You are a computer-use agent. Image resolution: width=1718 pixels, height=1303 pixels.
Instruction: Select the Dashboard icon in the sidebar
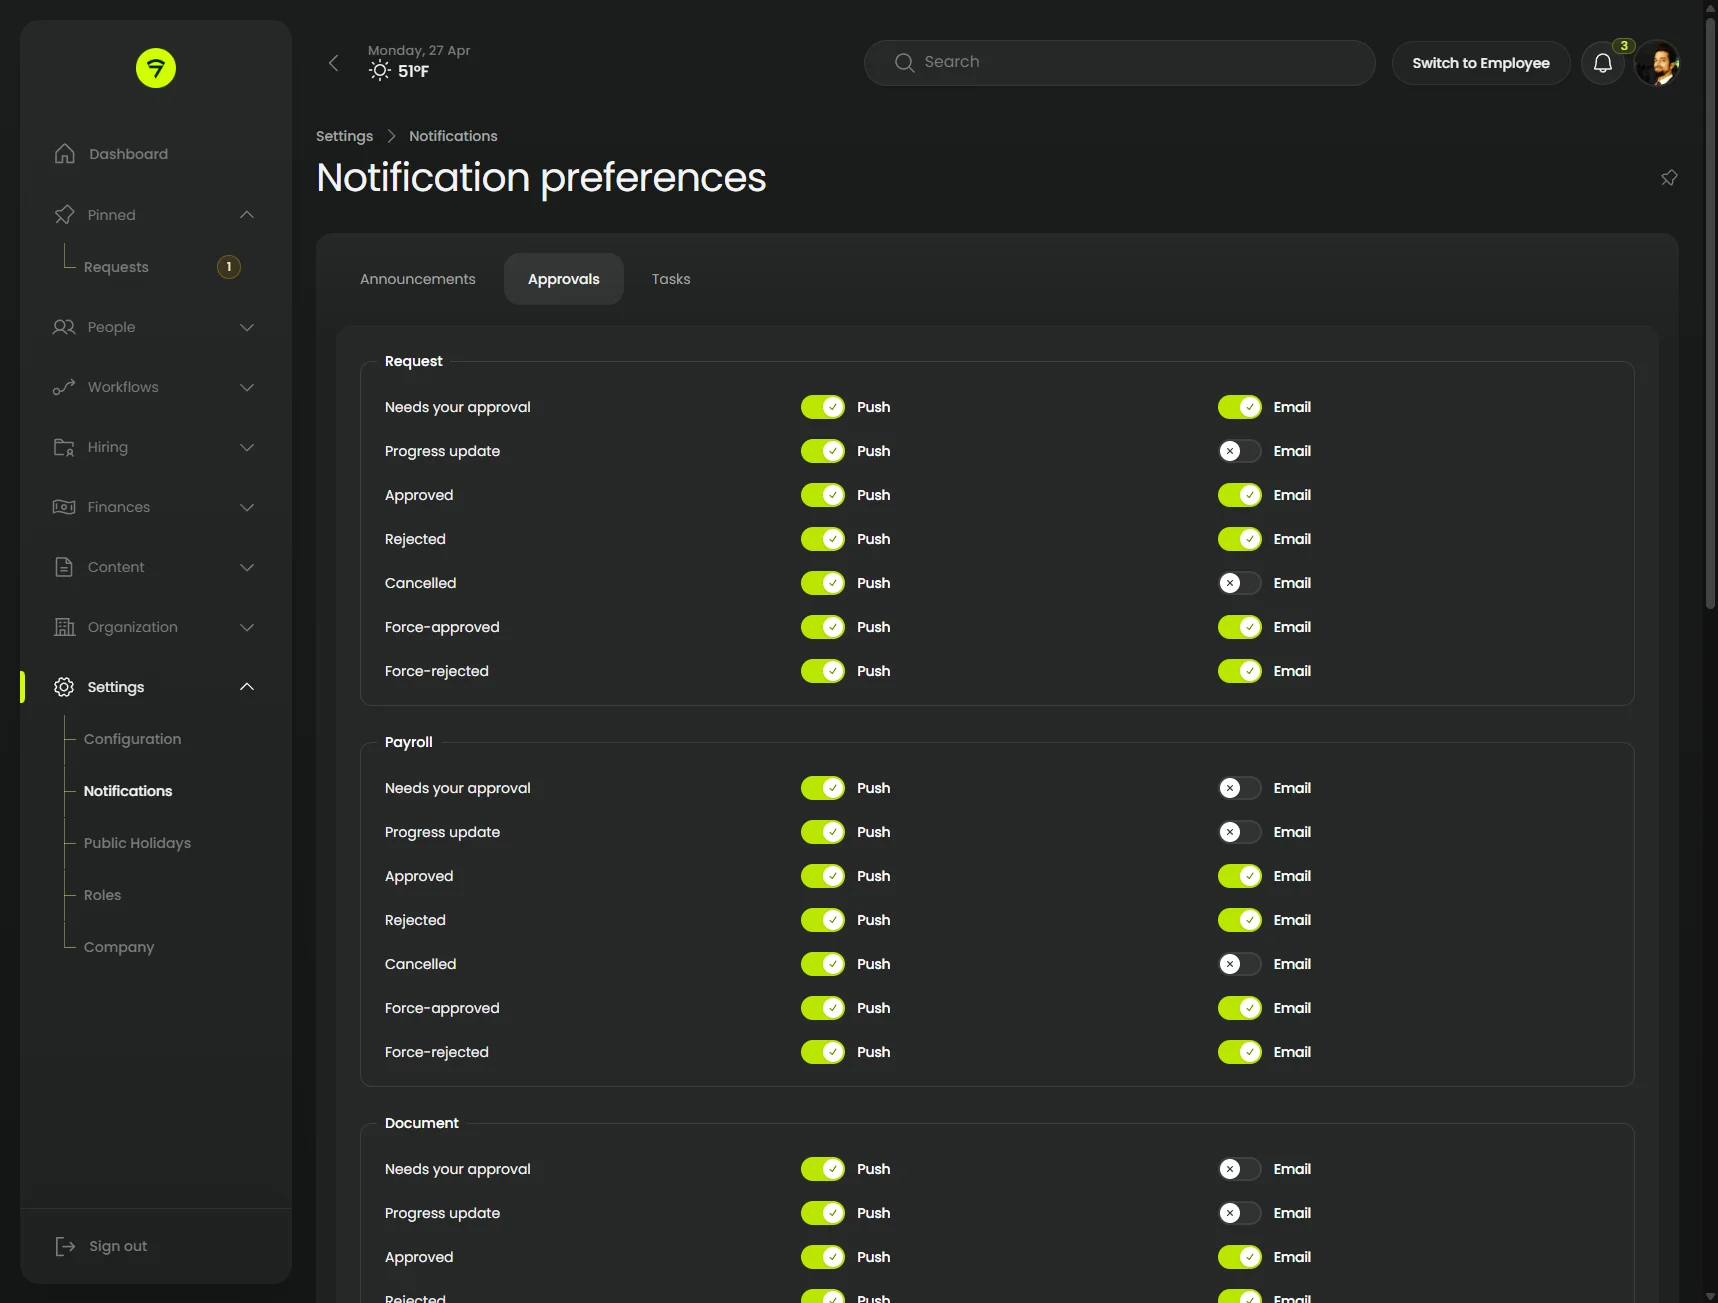pyautogui.click(x=64, y=153)
